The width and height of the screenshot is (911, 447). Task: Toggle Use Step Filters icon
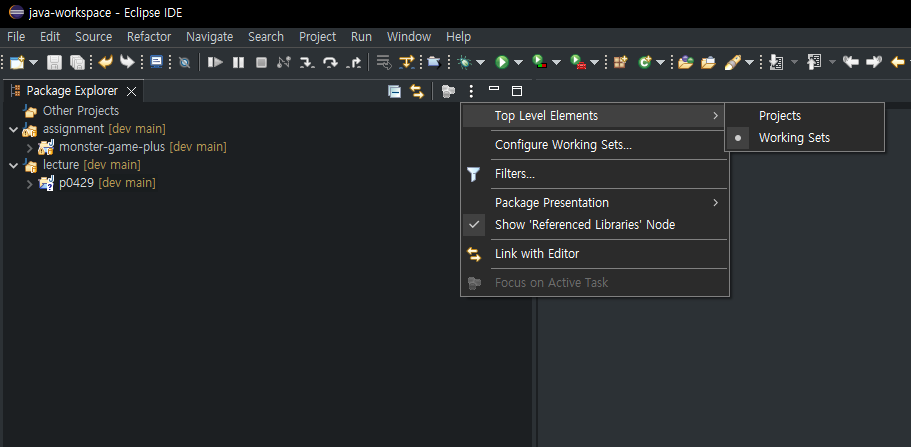click(x=406, y=62)
